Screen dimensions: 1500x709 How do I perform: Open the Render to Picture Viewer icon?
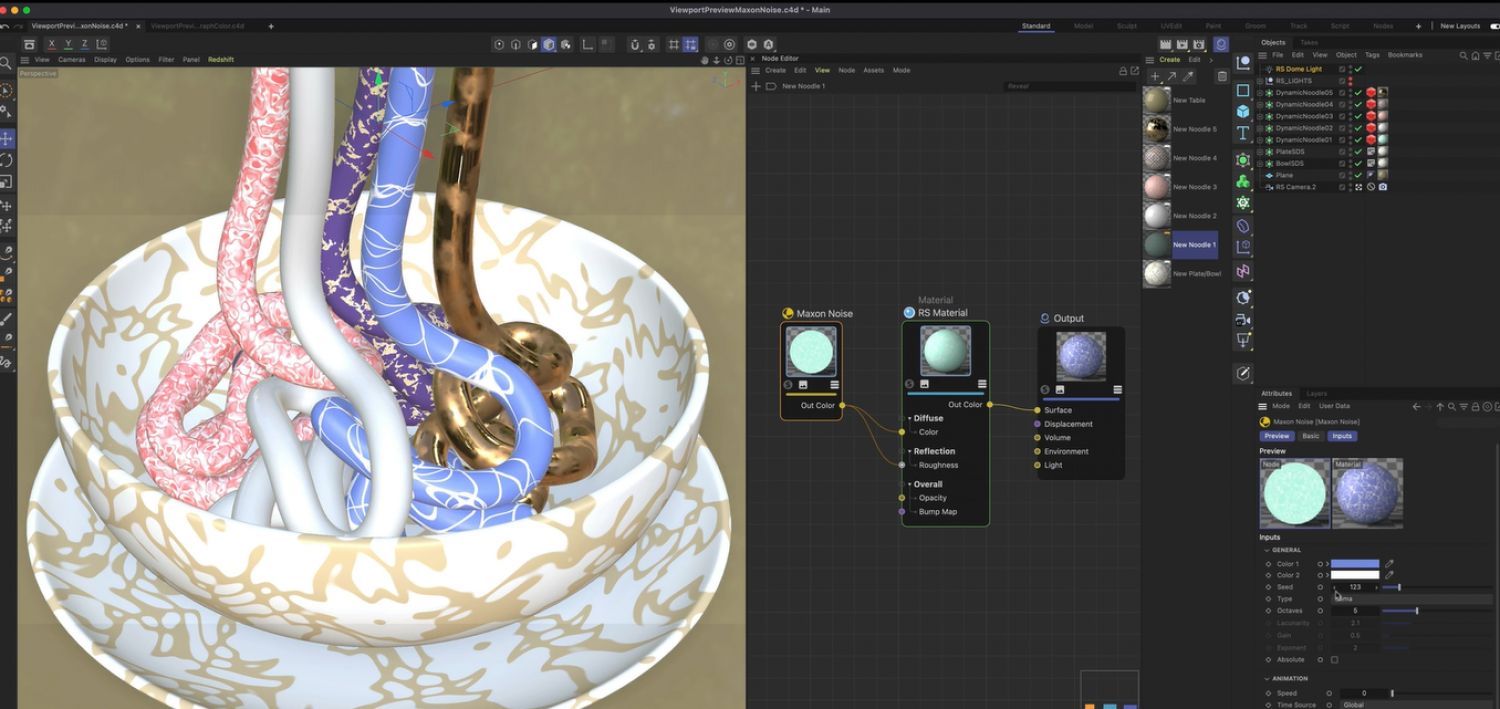(x=1182, y=44)
